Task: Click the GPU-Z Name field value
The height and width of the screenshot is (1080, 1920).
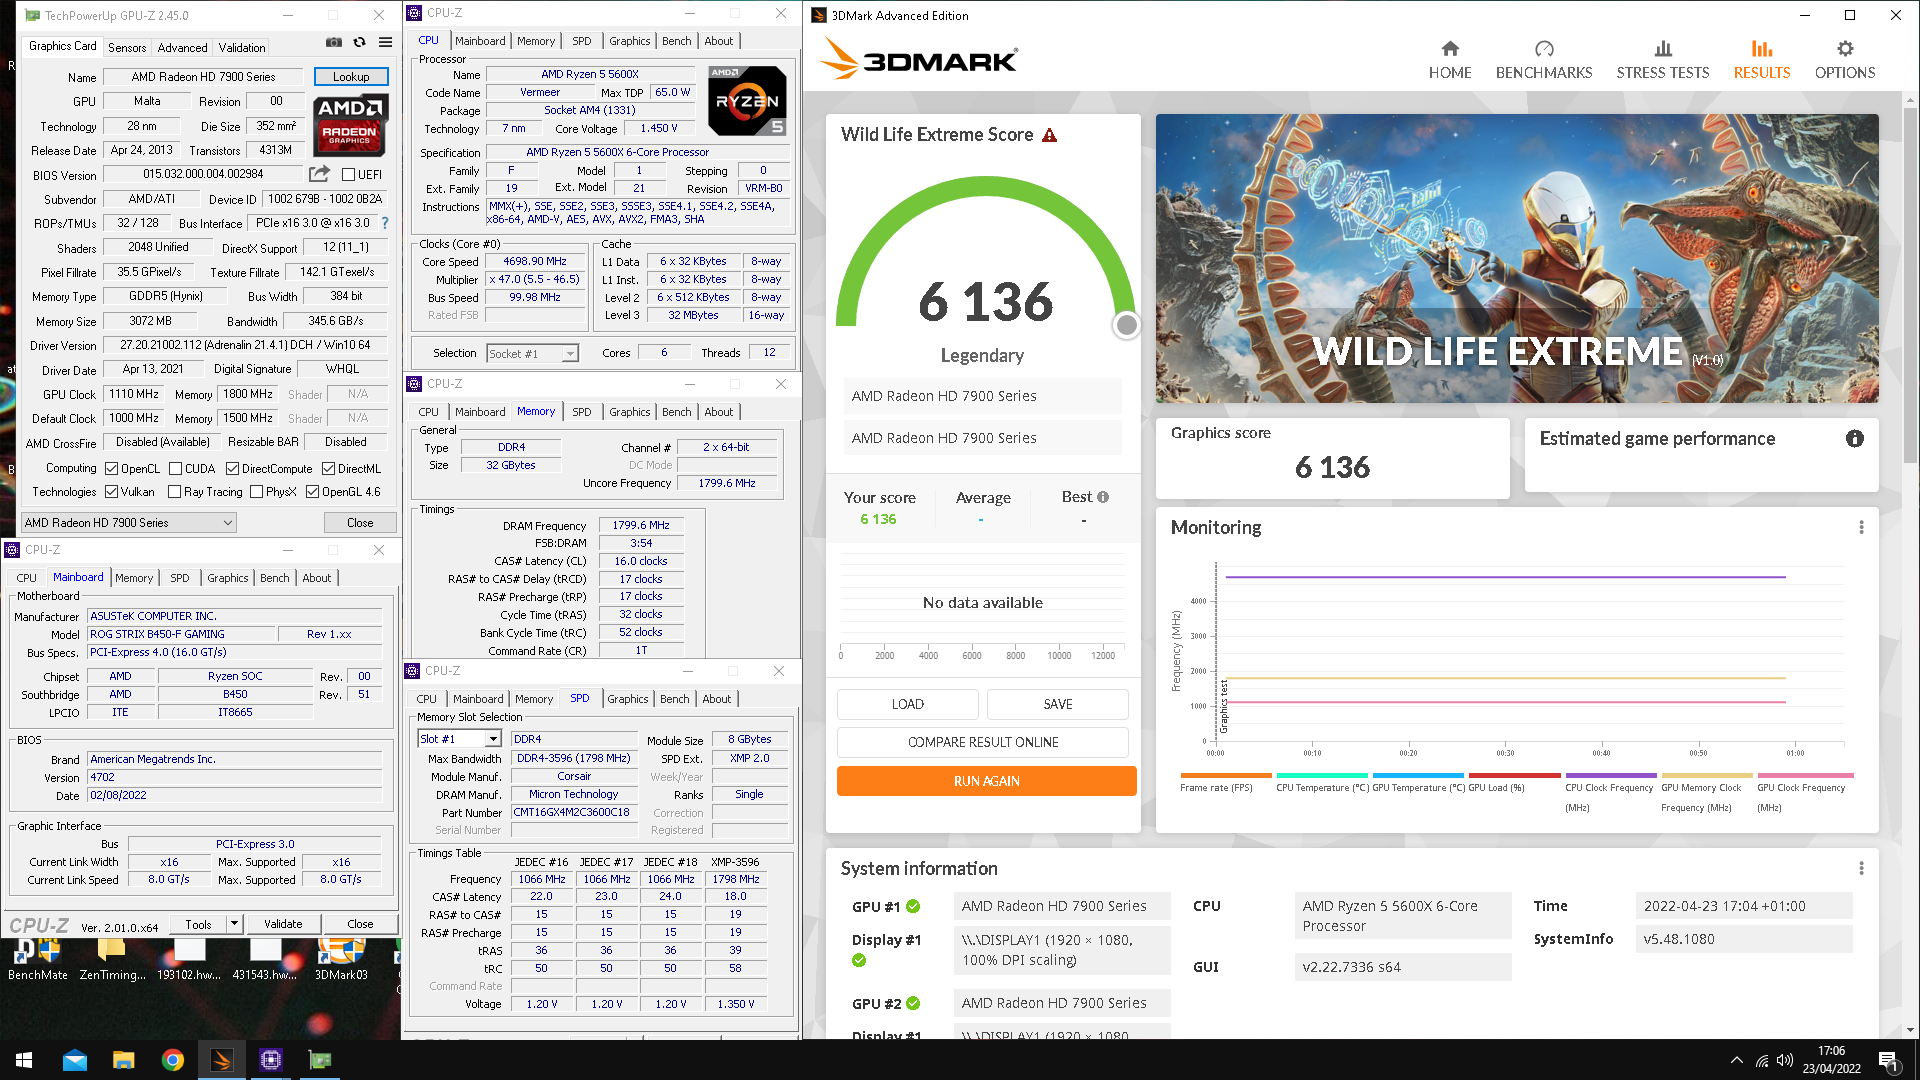Action: [204, 77]
